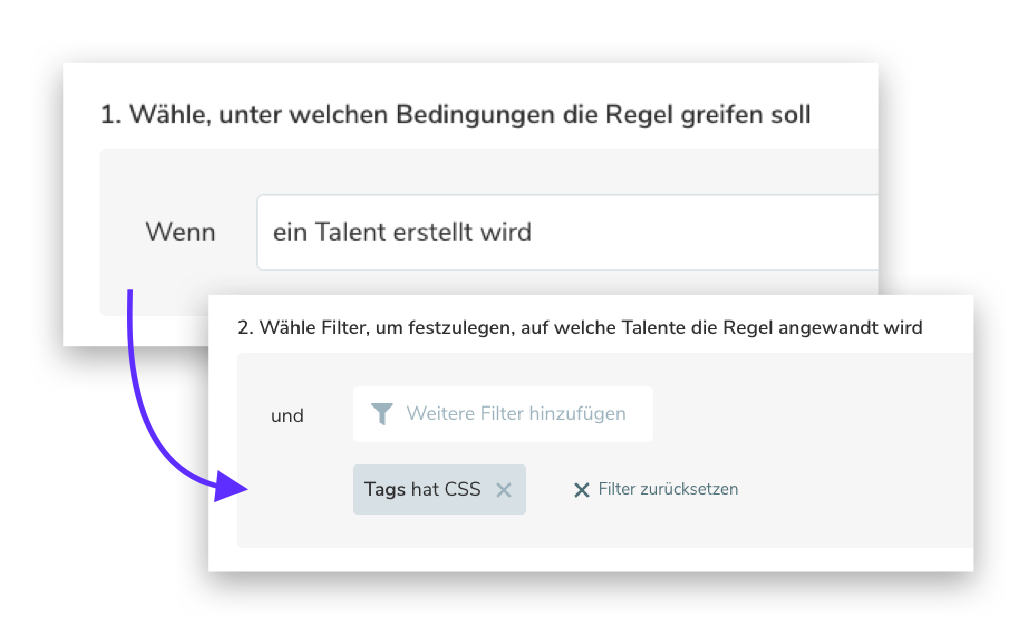Click the "Wenn" label
Screen dimensions: 1027x629
click(180, 233)
